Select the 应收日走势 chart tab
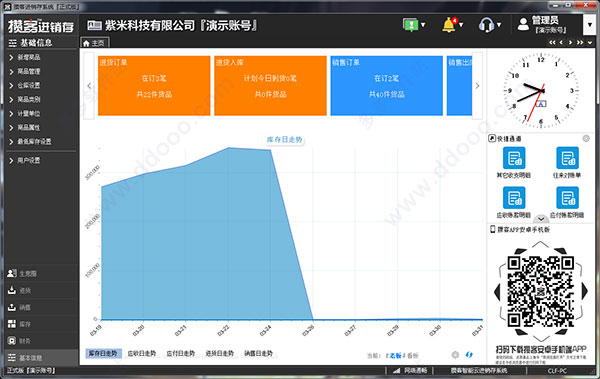Image resolution: width=600 pixels, height=379 pixels. (x=142, y=353)
